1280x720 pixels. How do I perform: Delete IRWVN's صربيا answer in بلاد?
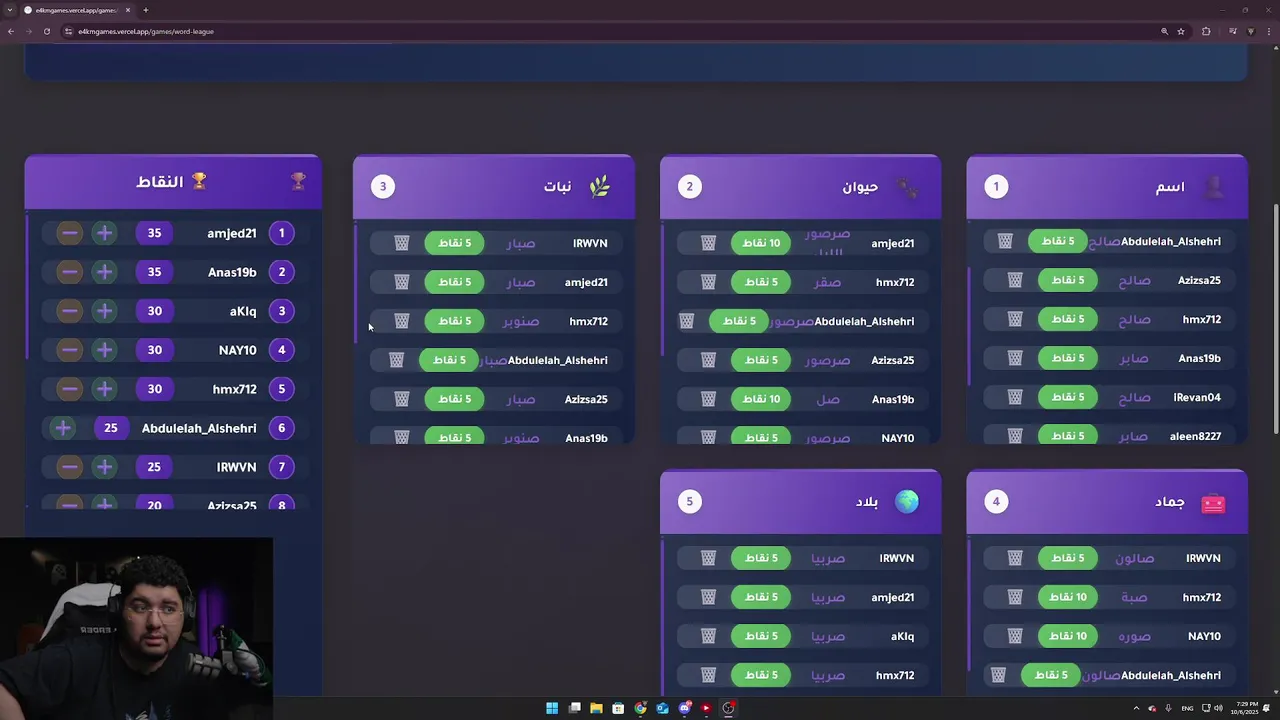pyautogui.click(x=708, y=558)
